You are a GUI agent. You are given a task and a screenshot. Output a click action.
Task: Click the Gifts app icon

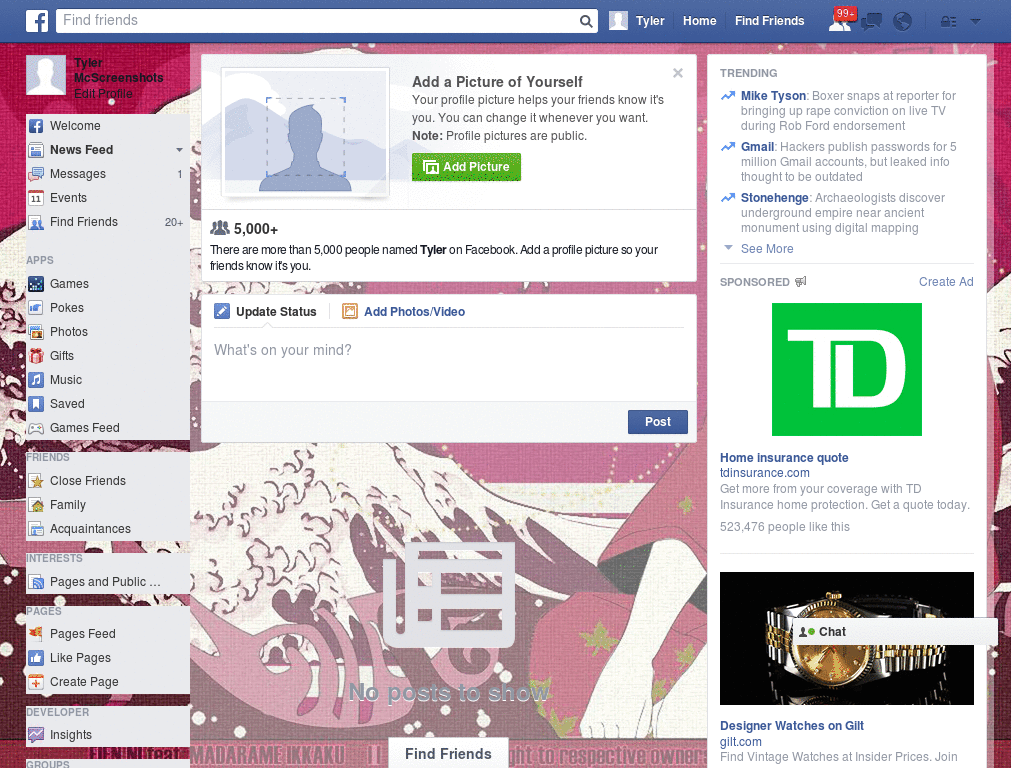pyautogui.click(x=36, y=356)
